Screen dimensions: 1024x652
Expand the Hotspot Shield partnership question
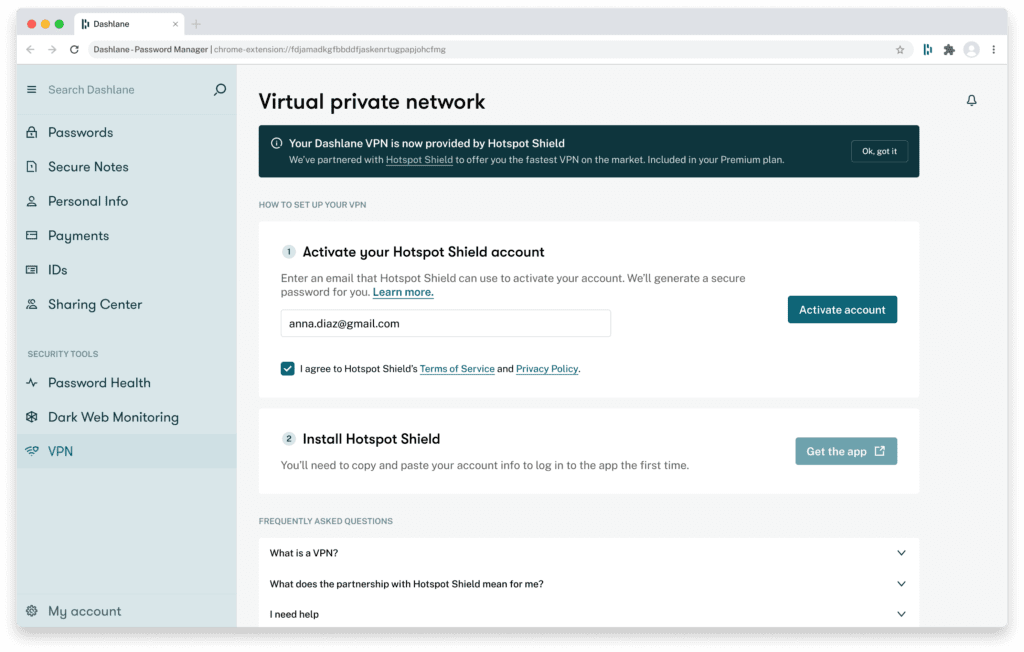pyautogui.click(x=900, y=584)
